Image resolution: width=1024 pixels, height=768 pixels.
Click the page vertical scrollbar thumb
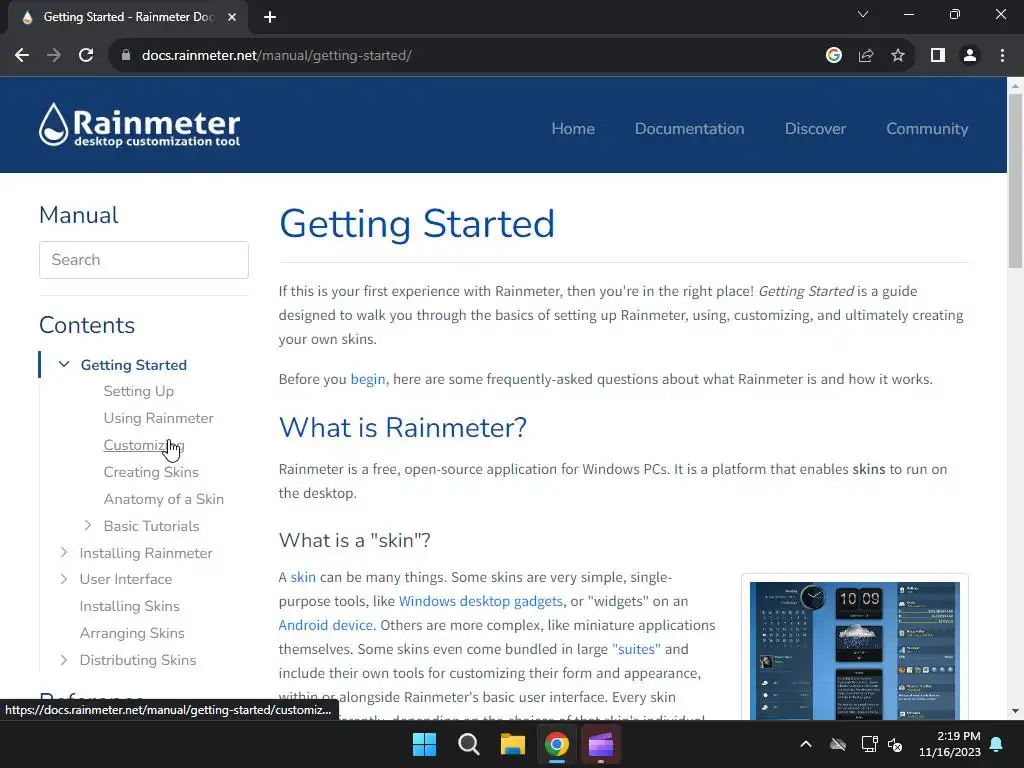[x=1015, y=181]
